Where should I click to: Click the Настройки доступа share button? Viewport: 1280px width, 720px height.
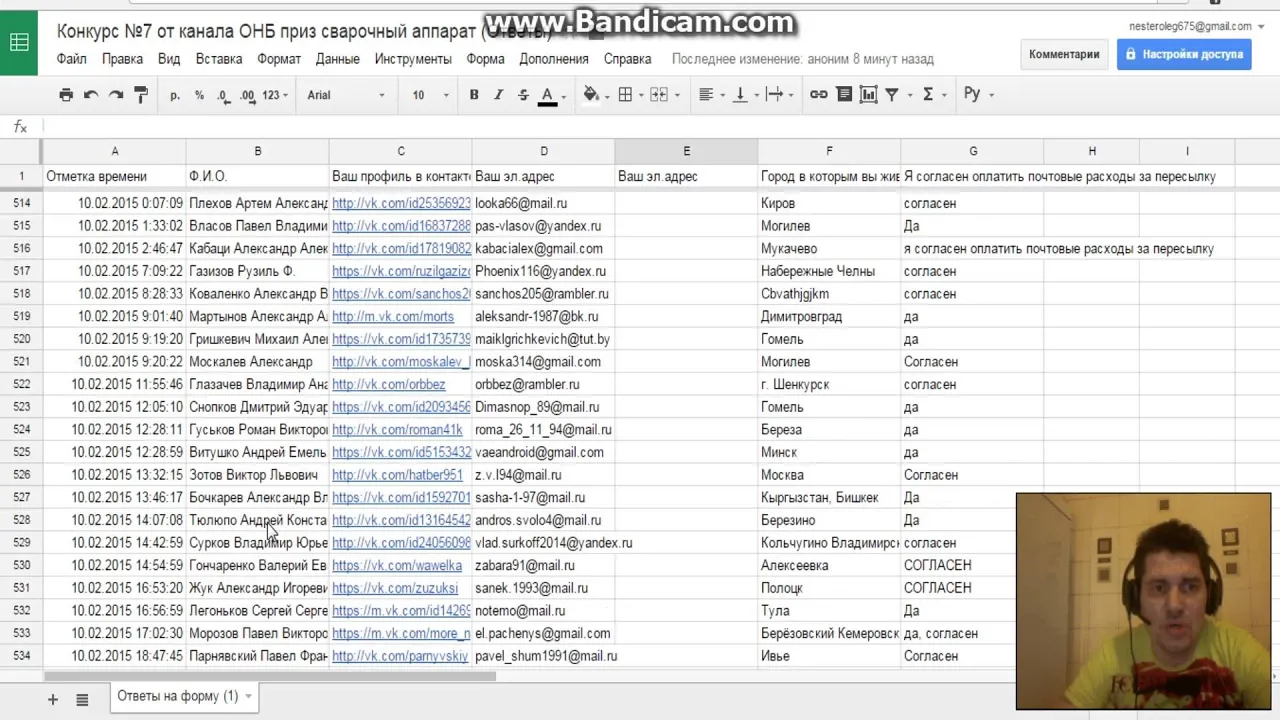click(x=1184, y=54)
